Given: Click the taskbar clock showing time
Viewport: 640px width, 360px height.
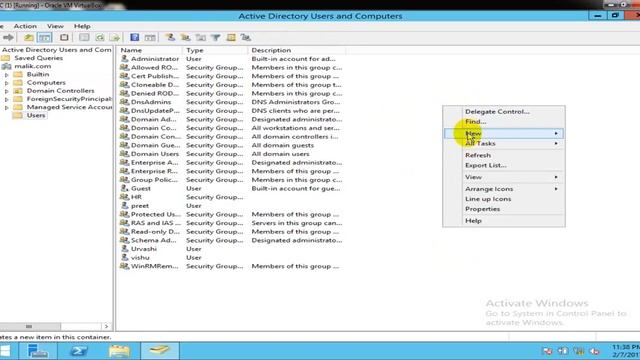Looking at the screenshot, I should pyautogui.click(x=625, y=351).
